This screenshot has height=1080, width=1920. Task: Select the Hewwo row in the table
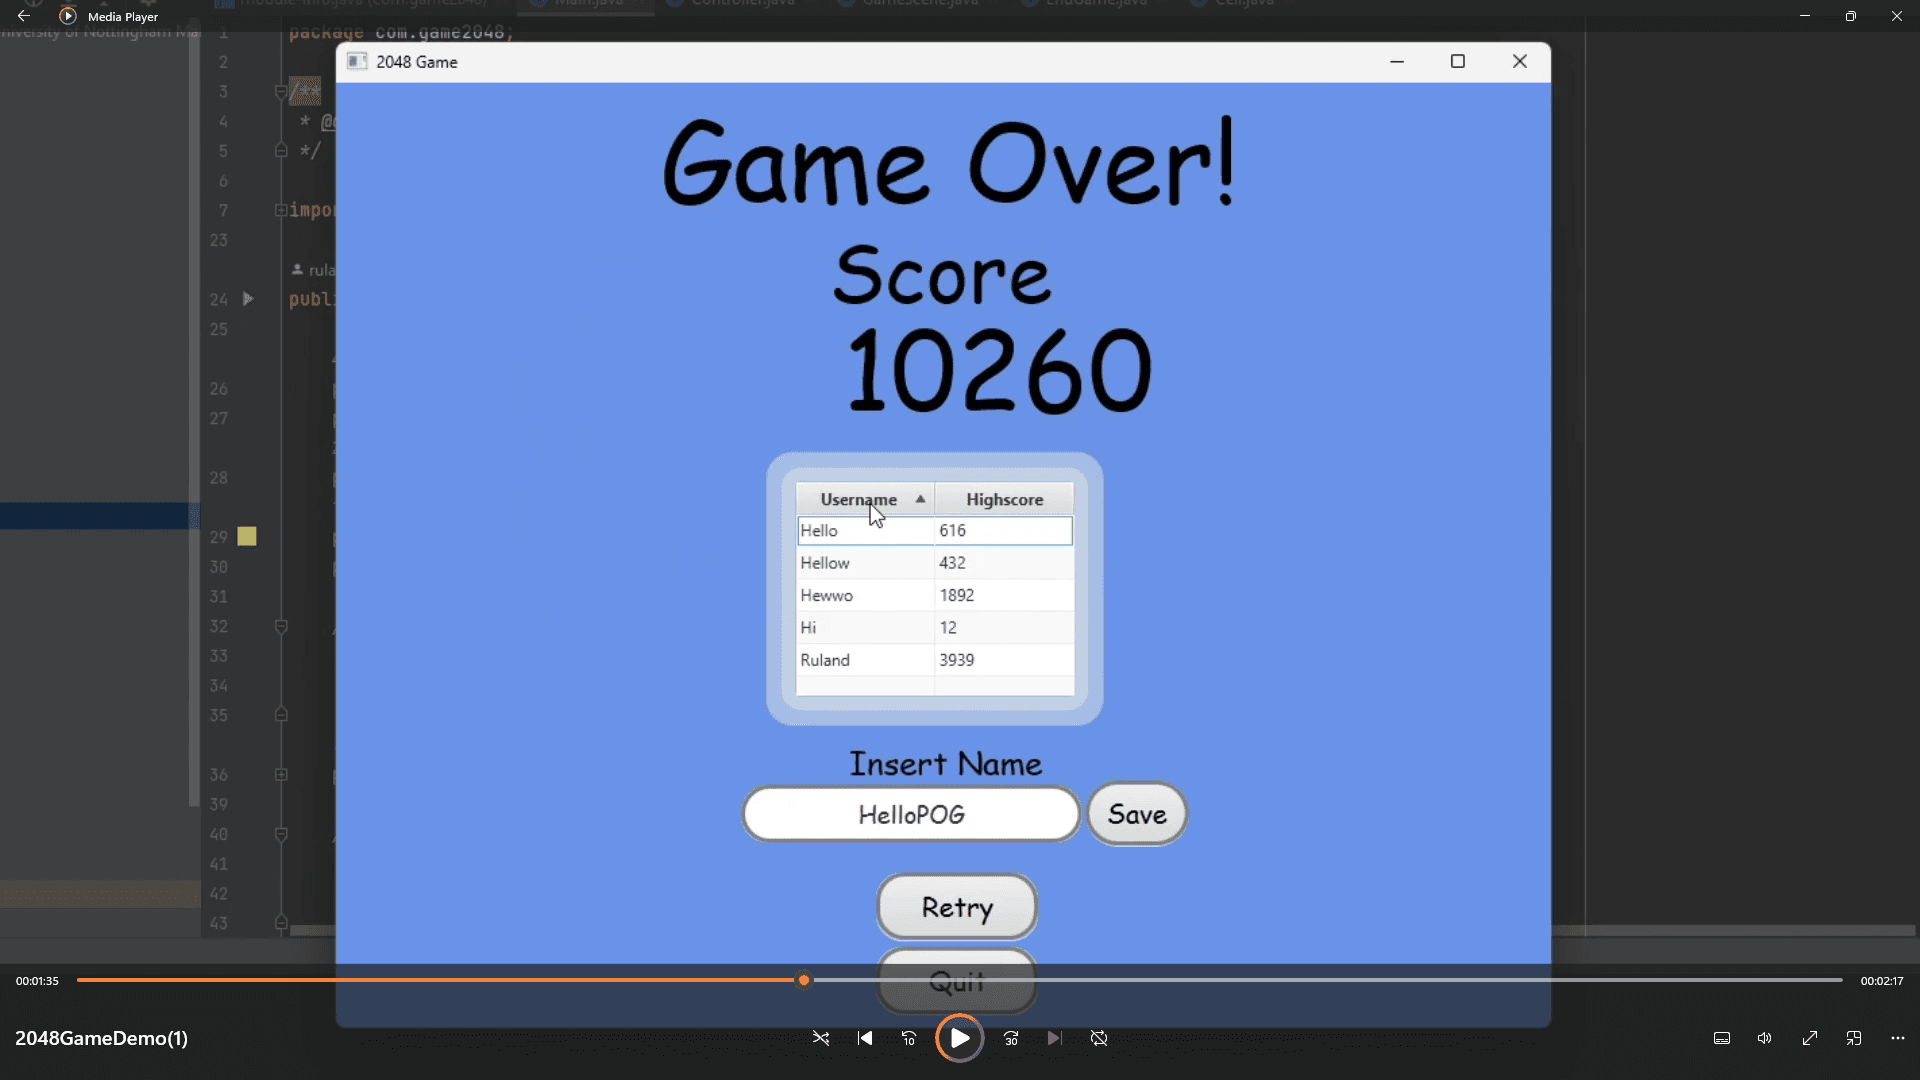click(x=934, y=595)
